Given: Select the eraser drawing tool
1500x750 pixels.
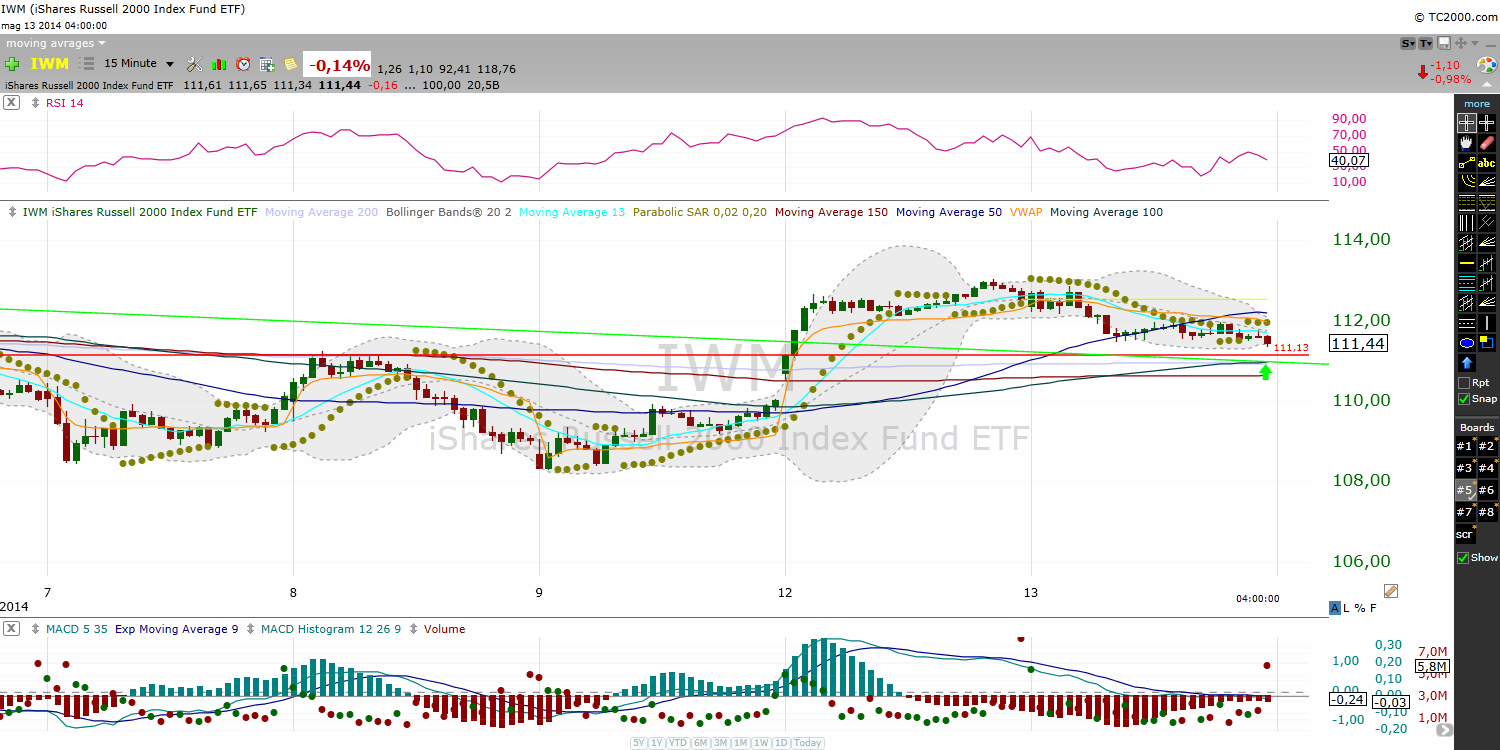Looking at the screenshot, I should pos(1487,143).
